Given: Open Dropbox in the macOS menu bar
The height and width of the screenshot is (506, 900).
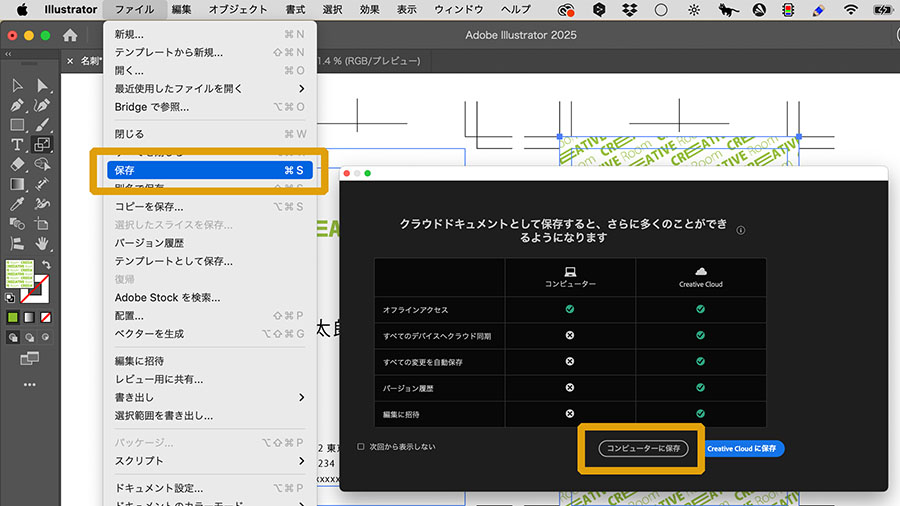Looking at the screenshot, I should click(x=630, y=10).
